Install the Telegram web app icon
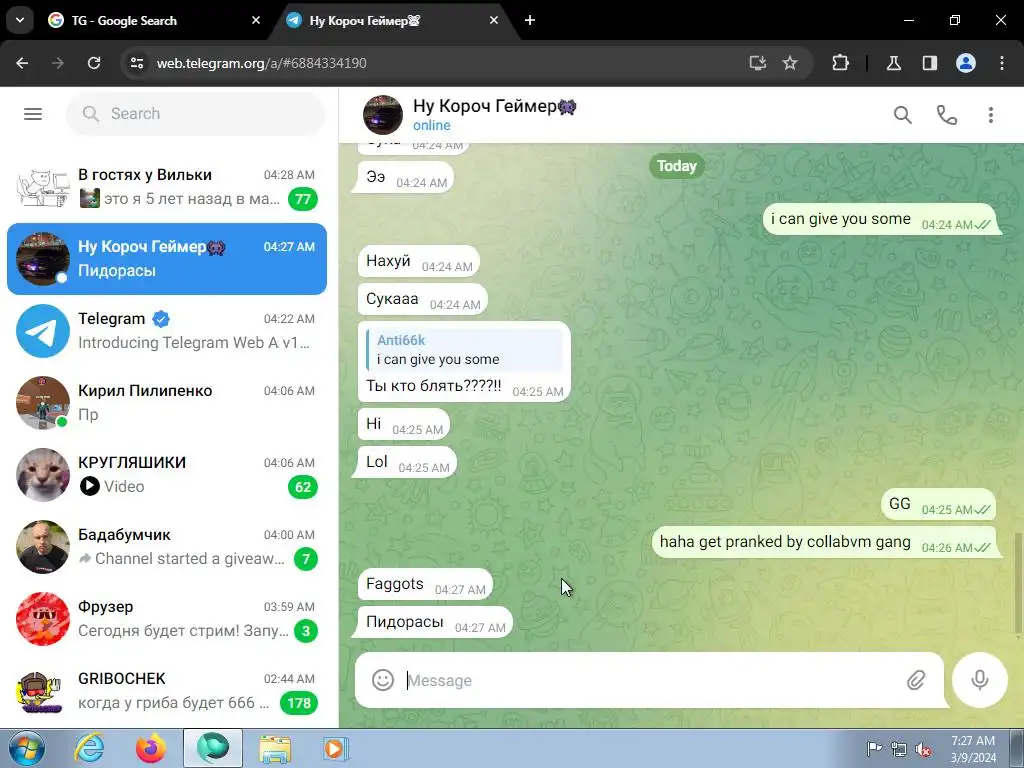Viewport: 1024px width, 768px height. point(758,63)
